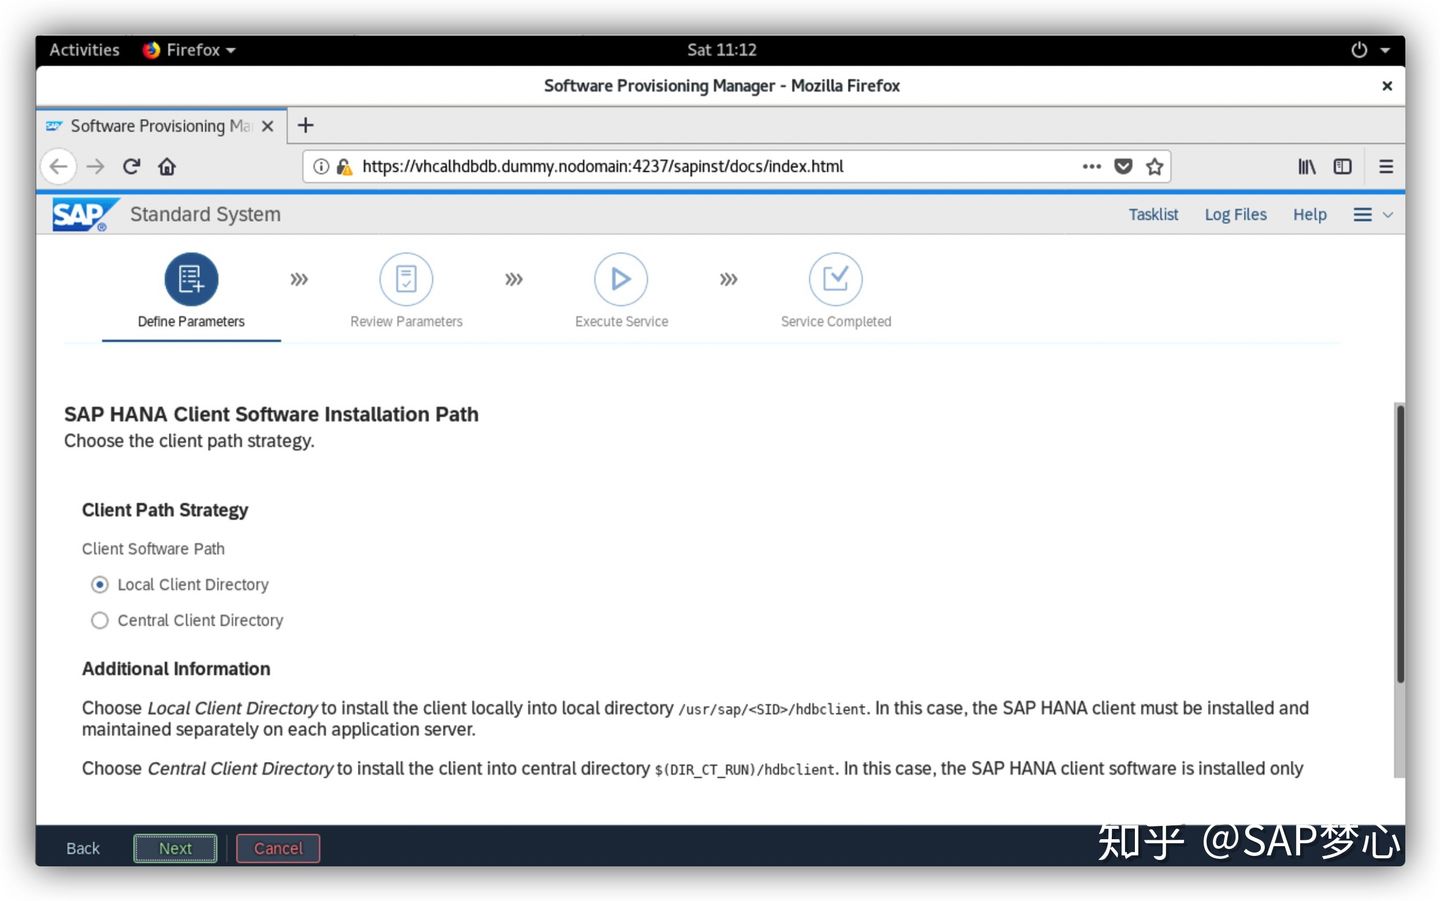Click the Client Path Strategy heading
Screen dimensions: 1440x901
click(165, 510)
